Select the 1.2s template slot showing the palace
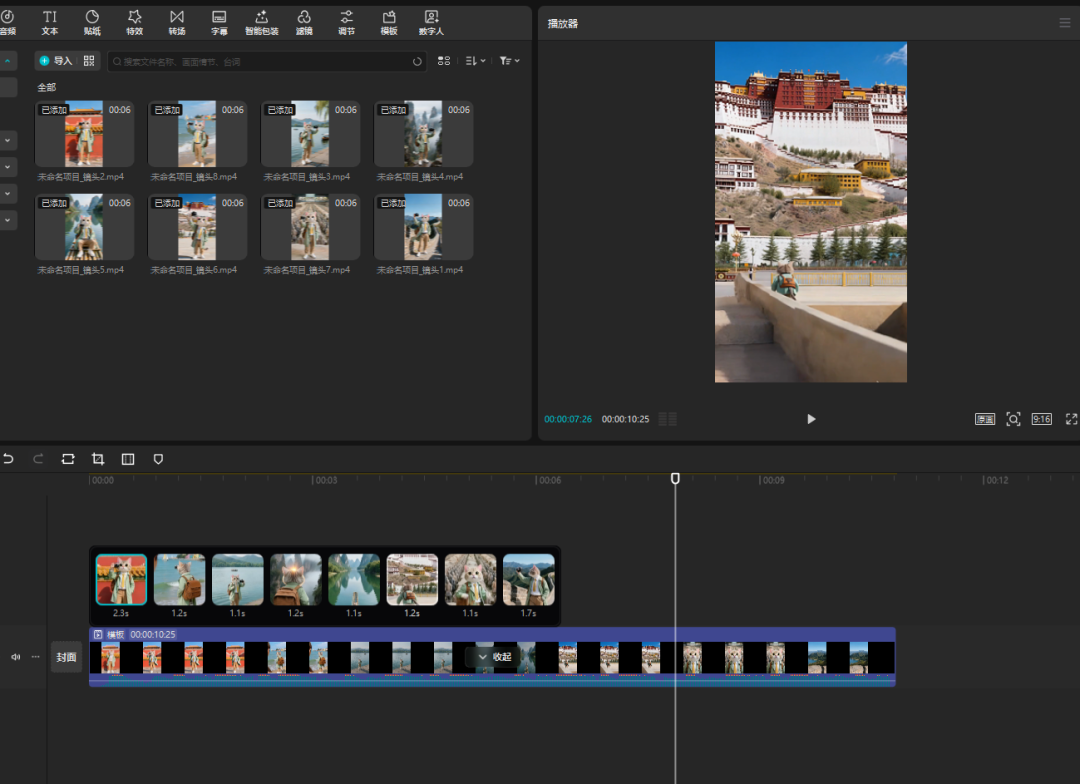1080x784 pixels. click(x=412, y=579)
